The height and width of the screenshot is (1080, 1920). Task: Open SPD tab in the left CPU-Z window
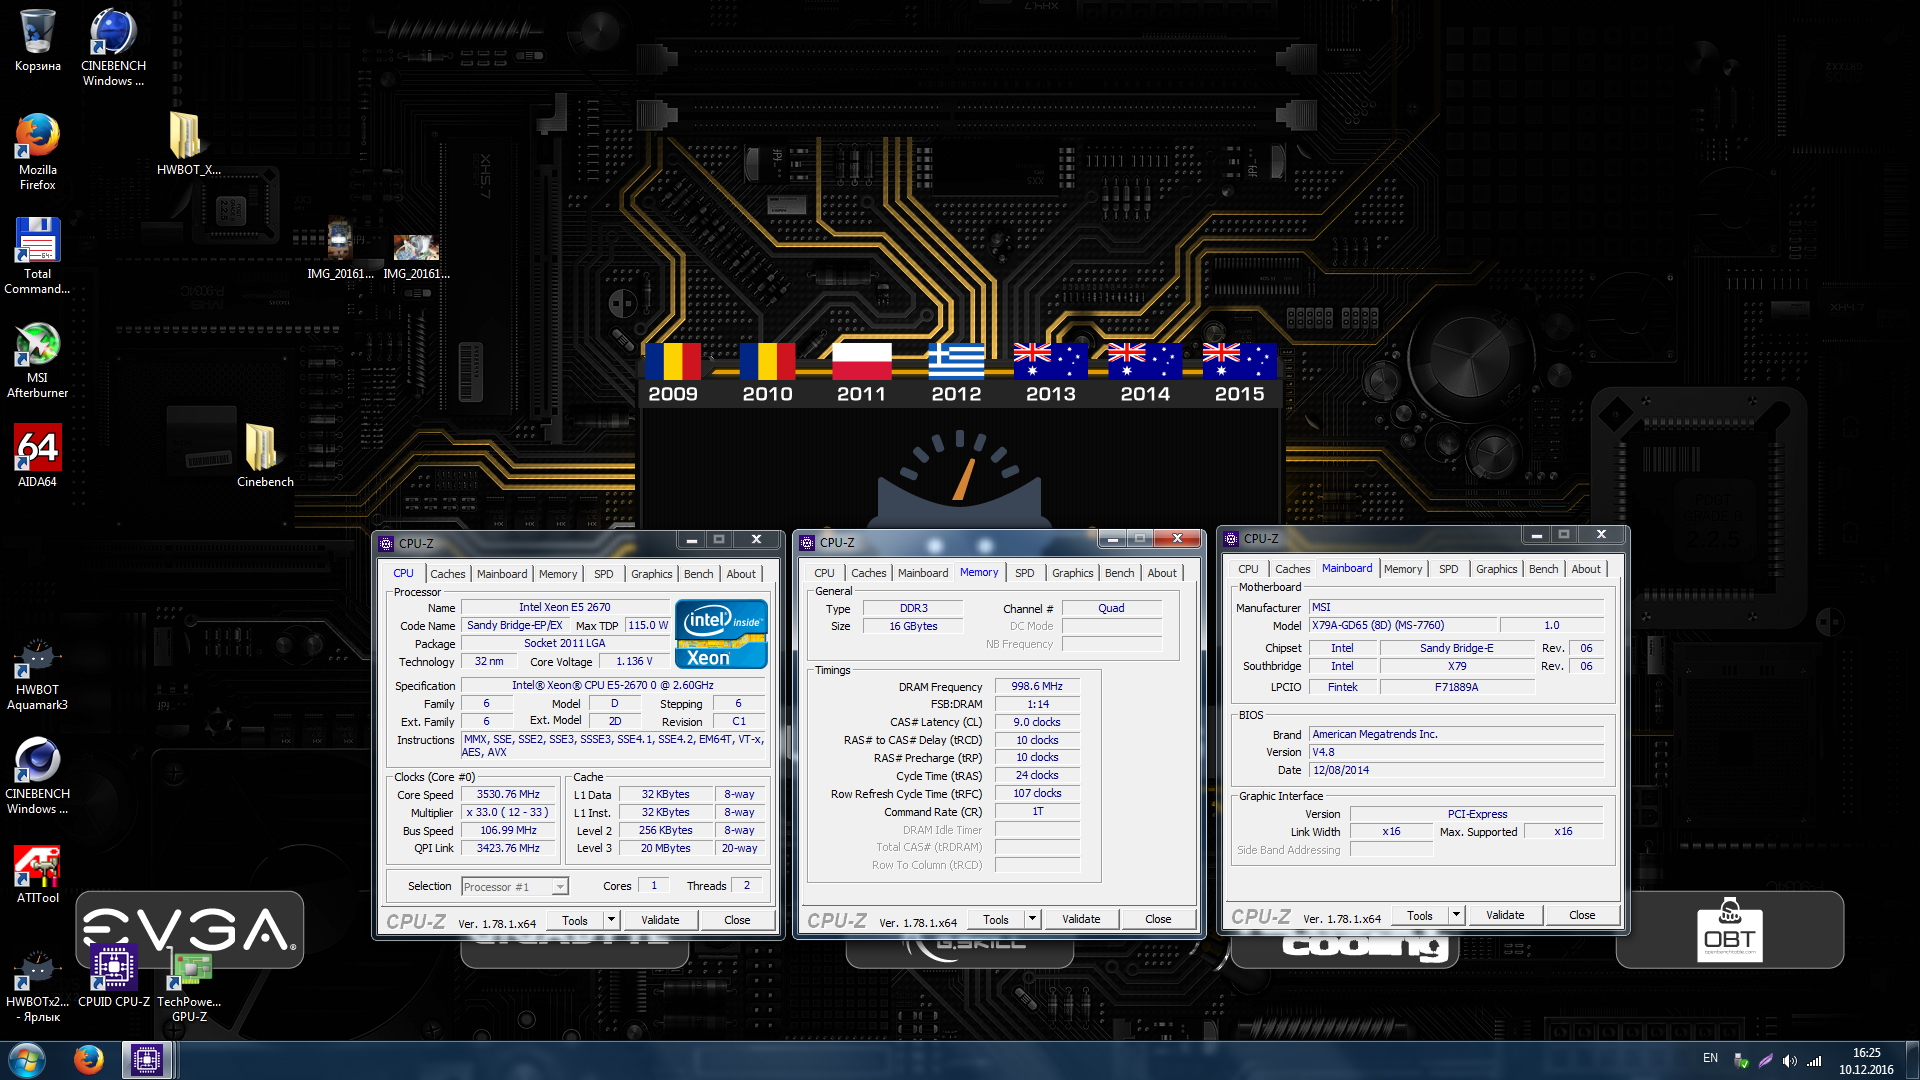pos(604,574)
